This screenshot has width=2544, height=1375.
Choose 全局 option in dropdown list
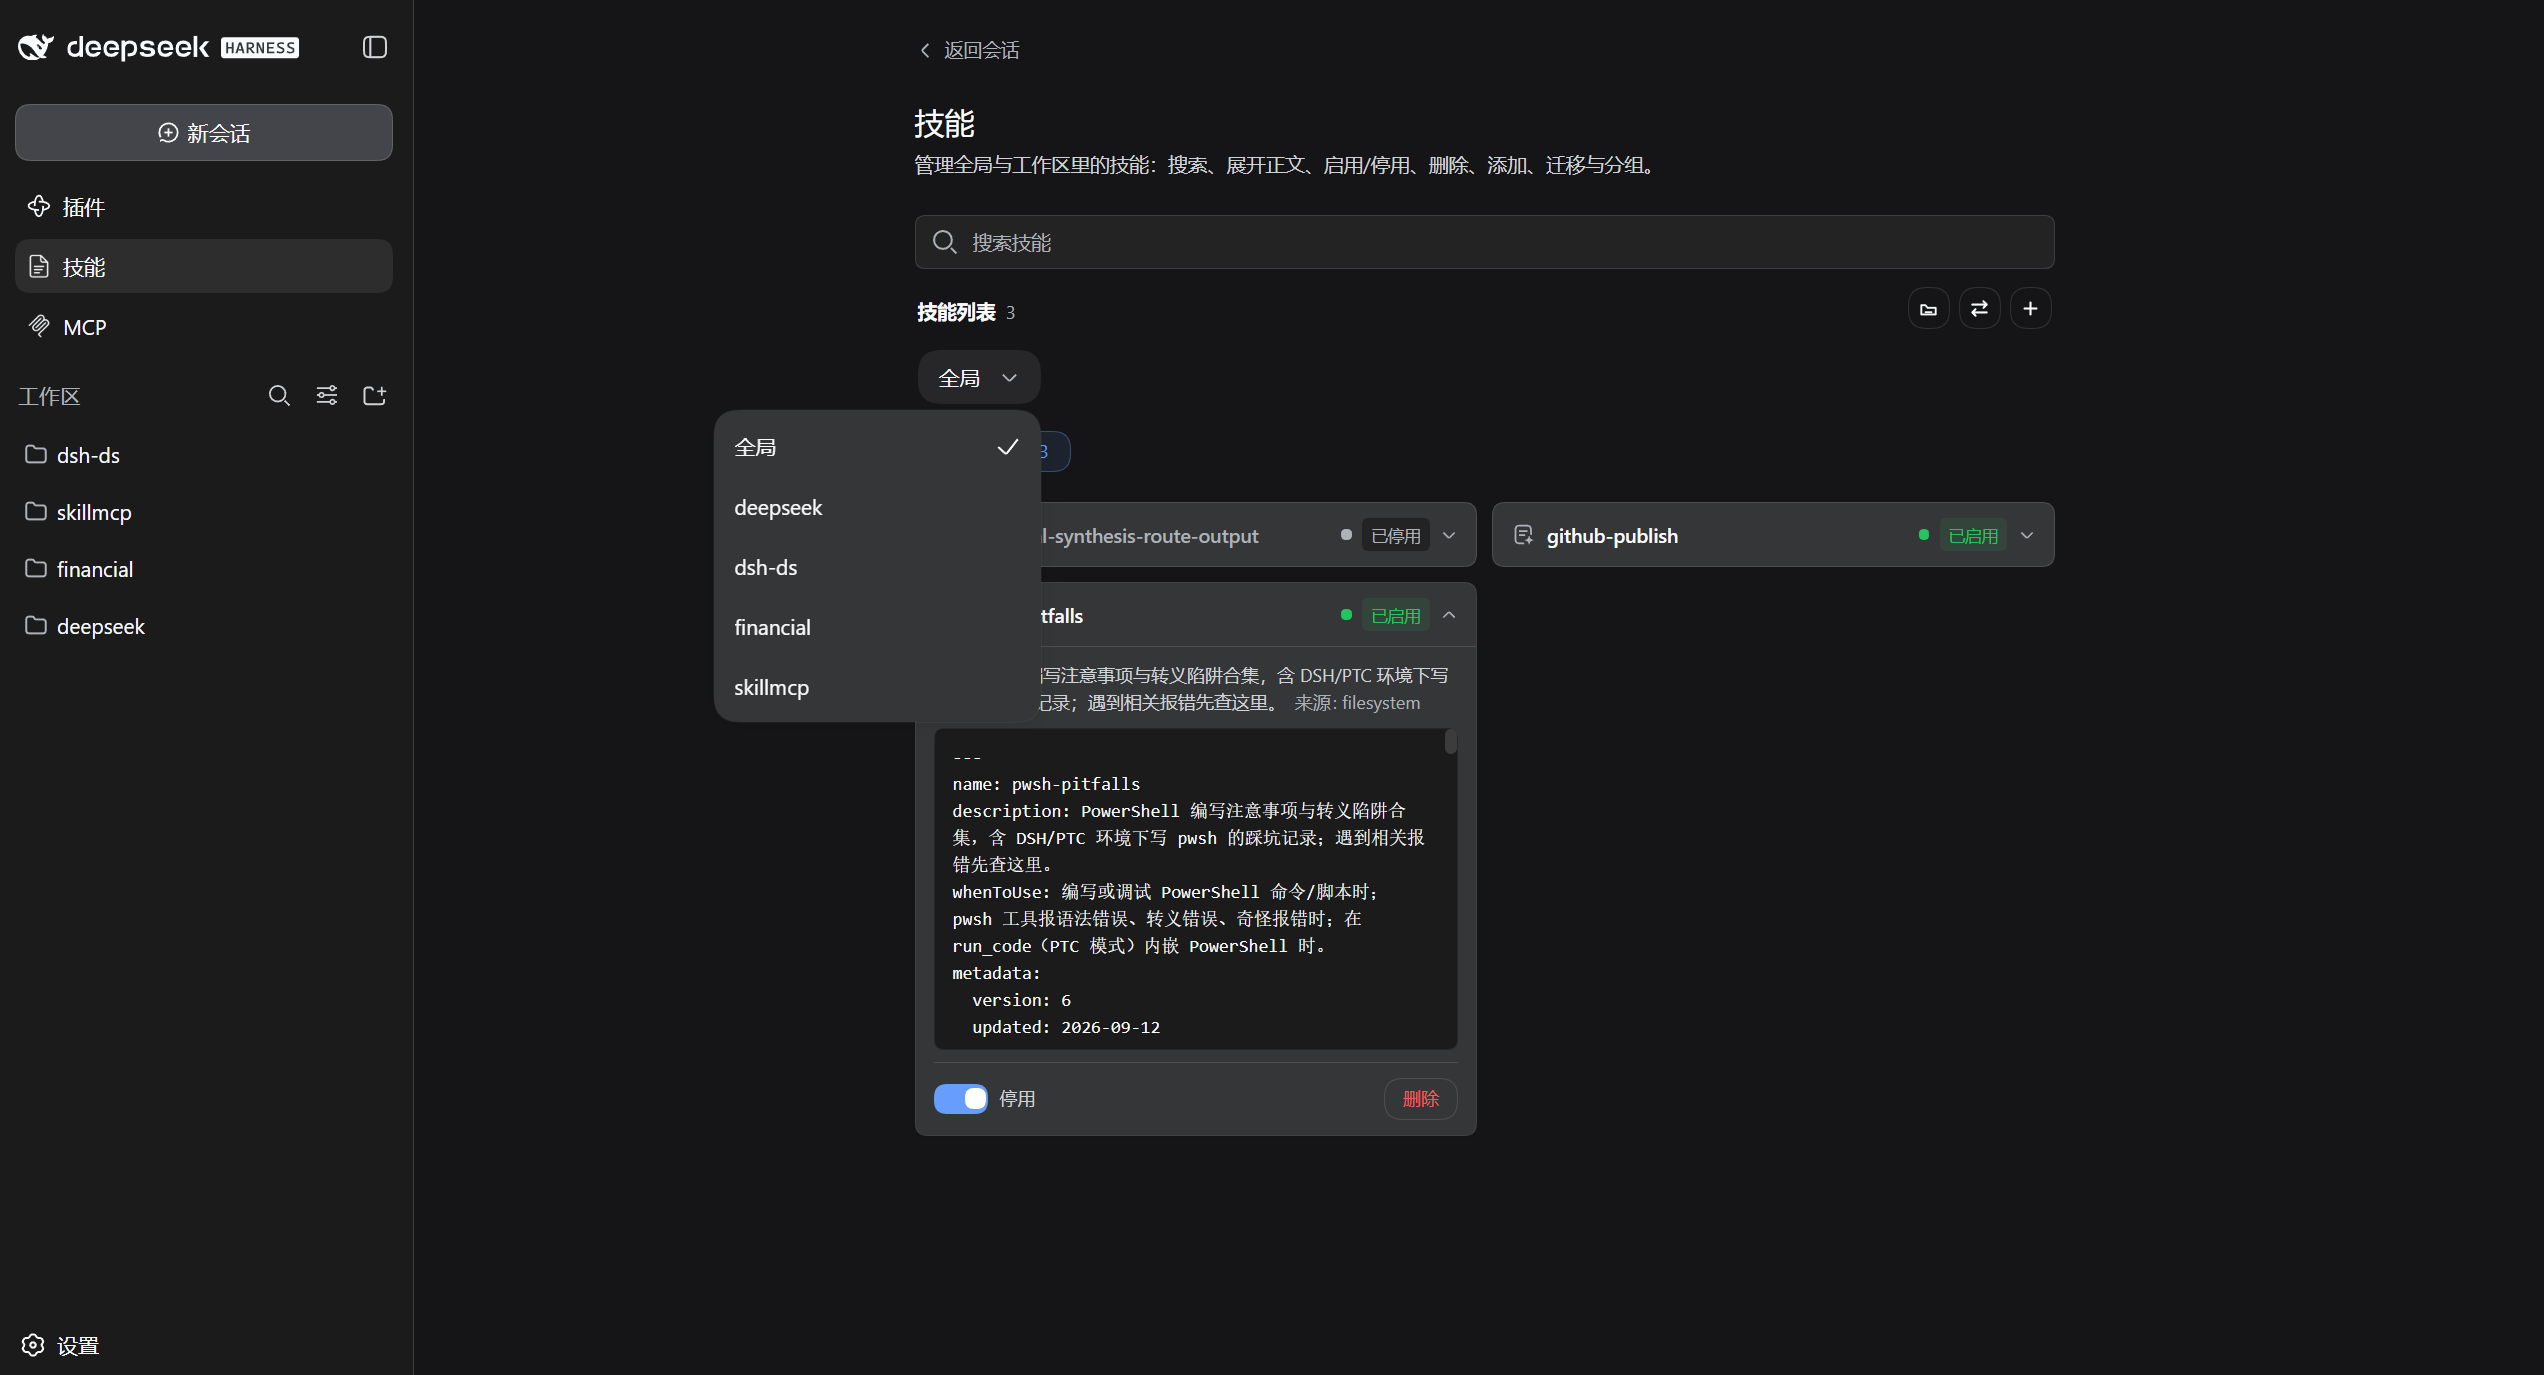click(x=877, y=448)
